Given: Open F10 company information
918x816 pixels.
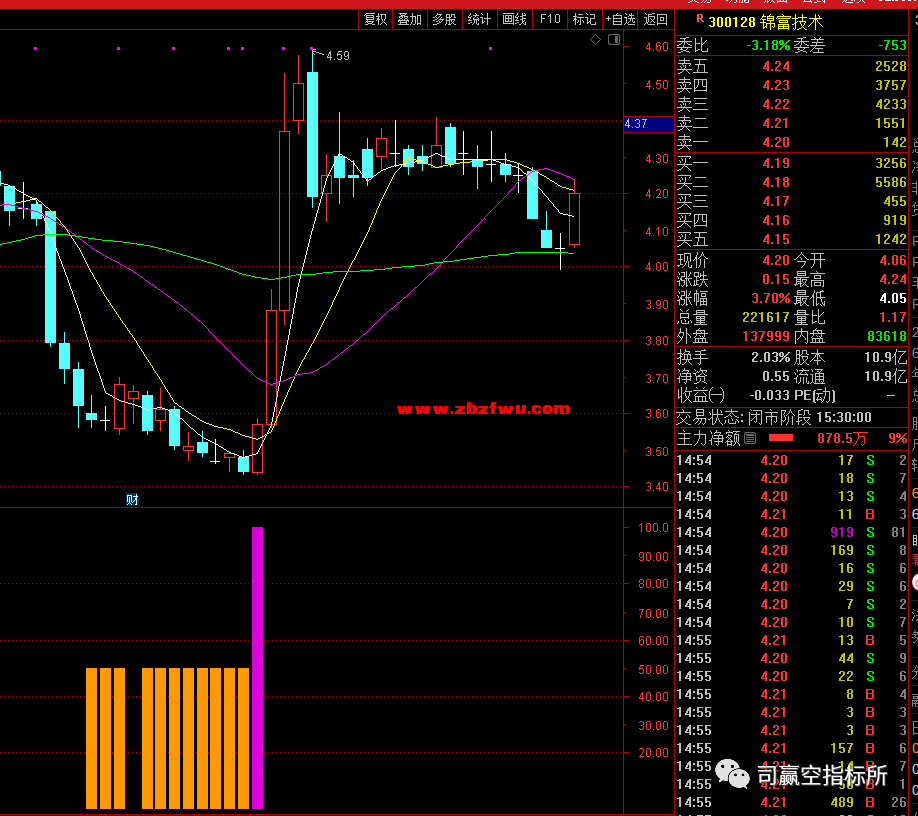Looking at the screenshot, I should pyautogui.click(x=550, y=19).
